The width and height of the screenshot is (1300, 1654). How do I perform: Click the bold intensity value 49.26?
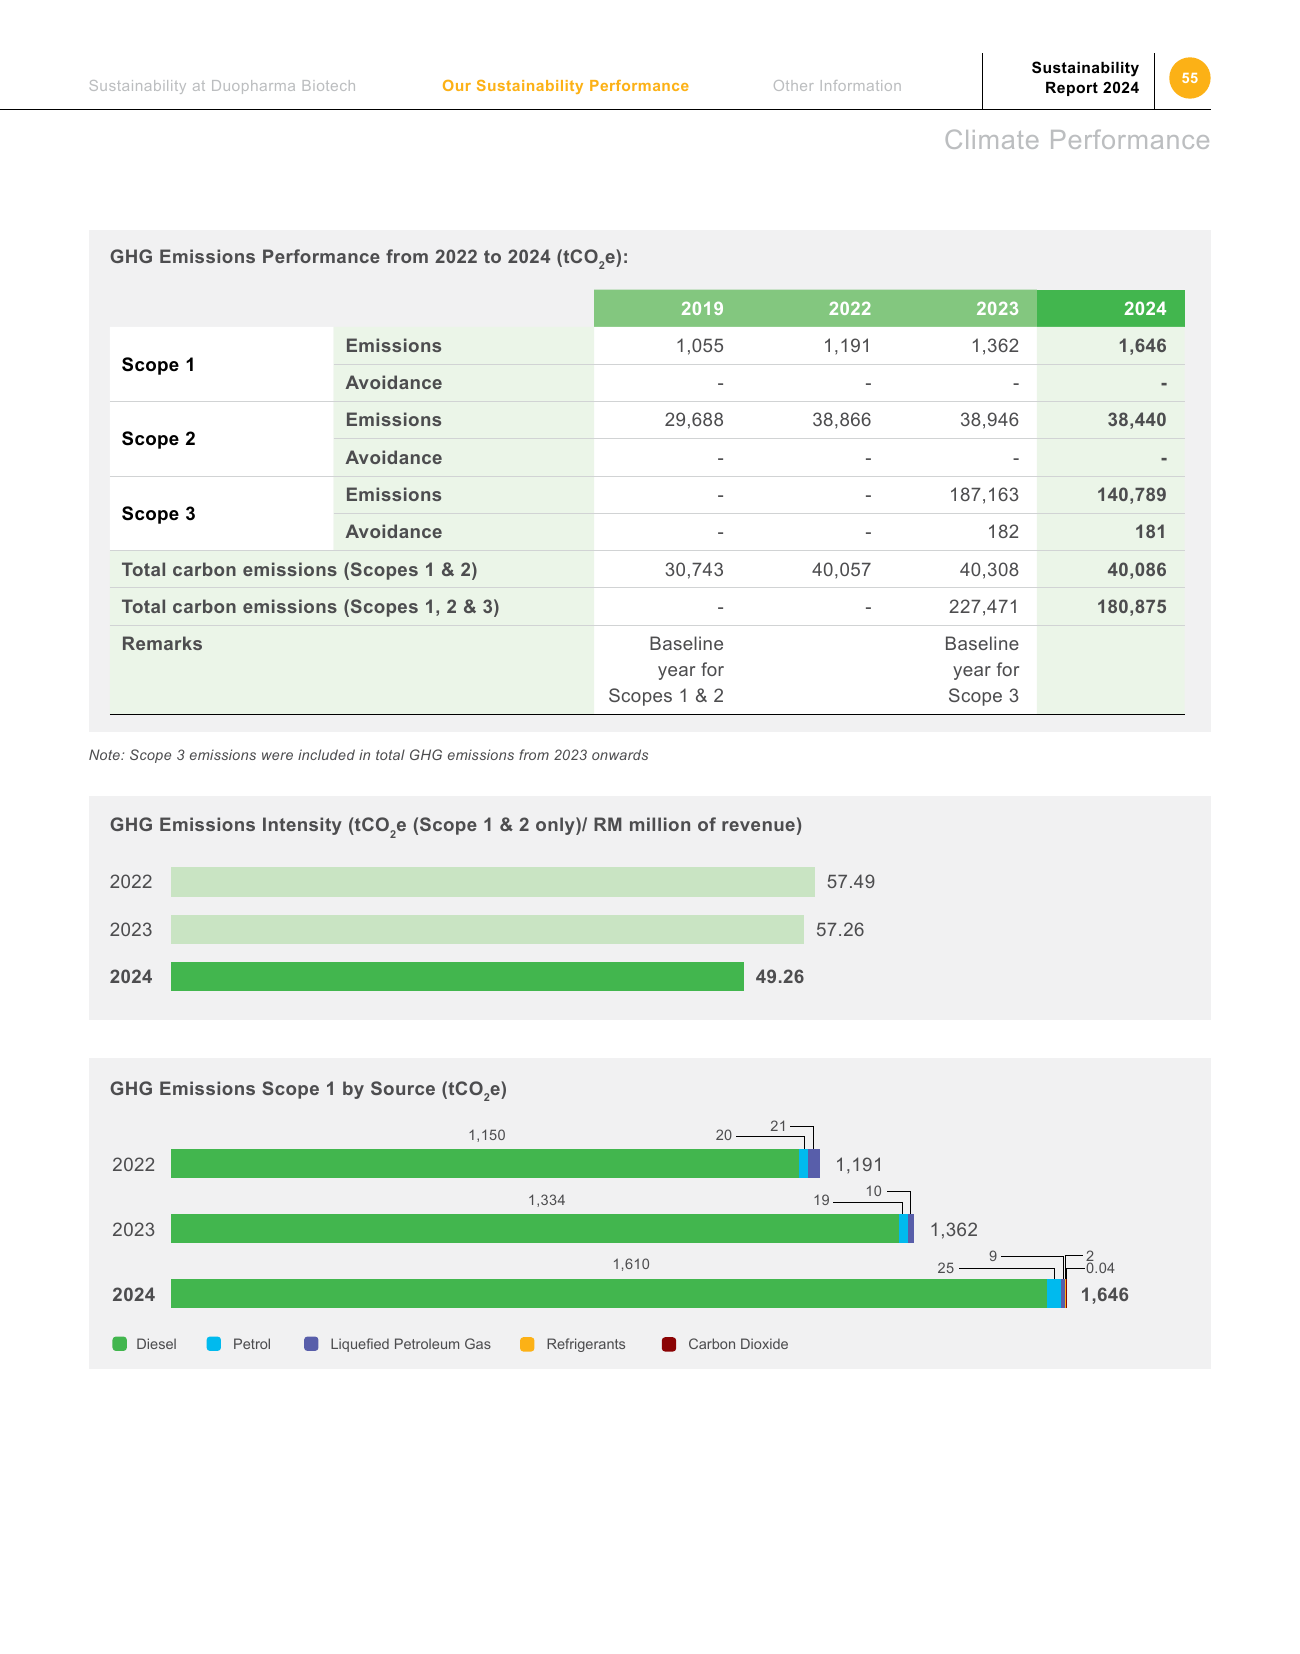point(780,977)
